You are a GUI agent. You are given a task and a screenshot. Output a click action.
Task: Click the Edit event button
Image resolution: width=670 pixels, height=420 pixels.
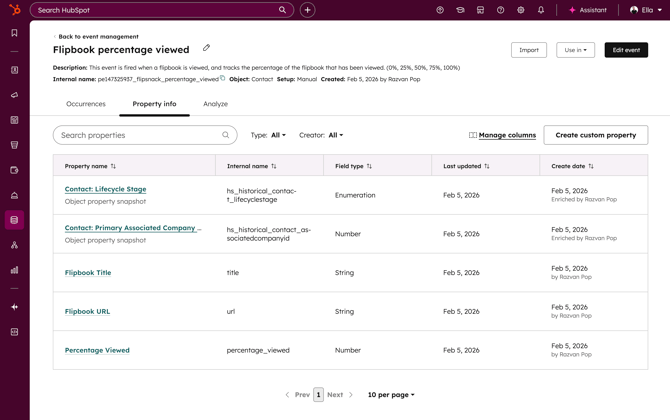626,50
